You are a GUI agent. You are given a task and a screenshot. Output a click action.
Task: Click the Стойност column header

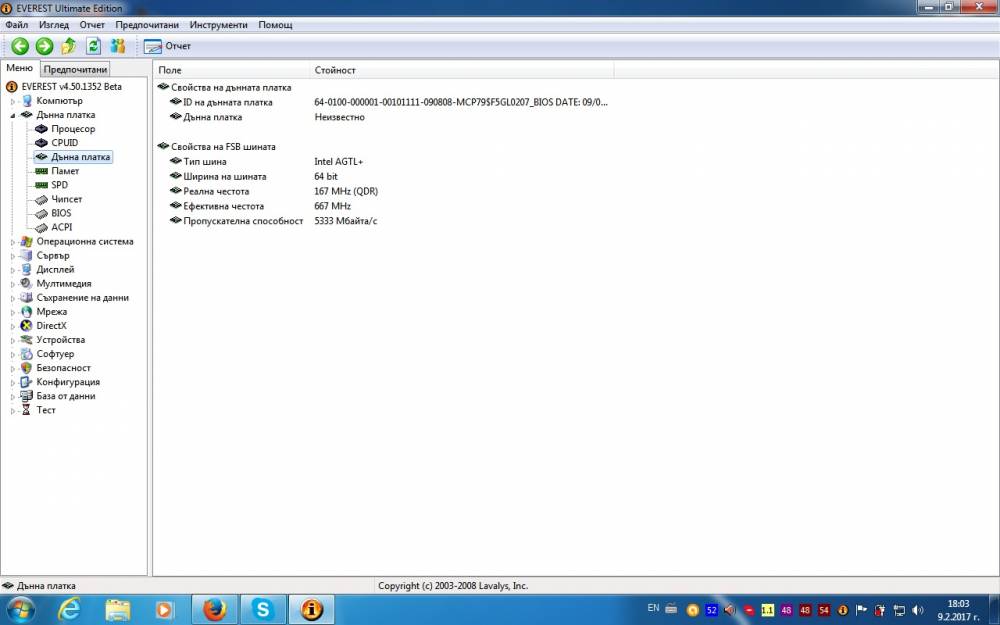coord(462,70)
